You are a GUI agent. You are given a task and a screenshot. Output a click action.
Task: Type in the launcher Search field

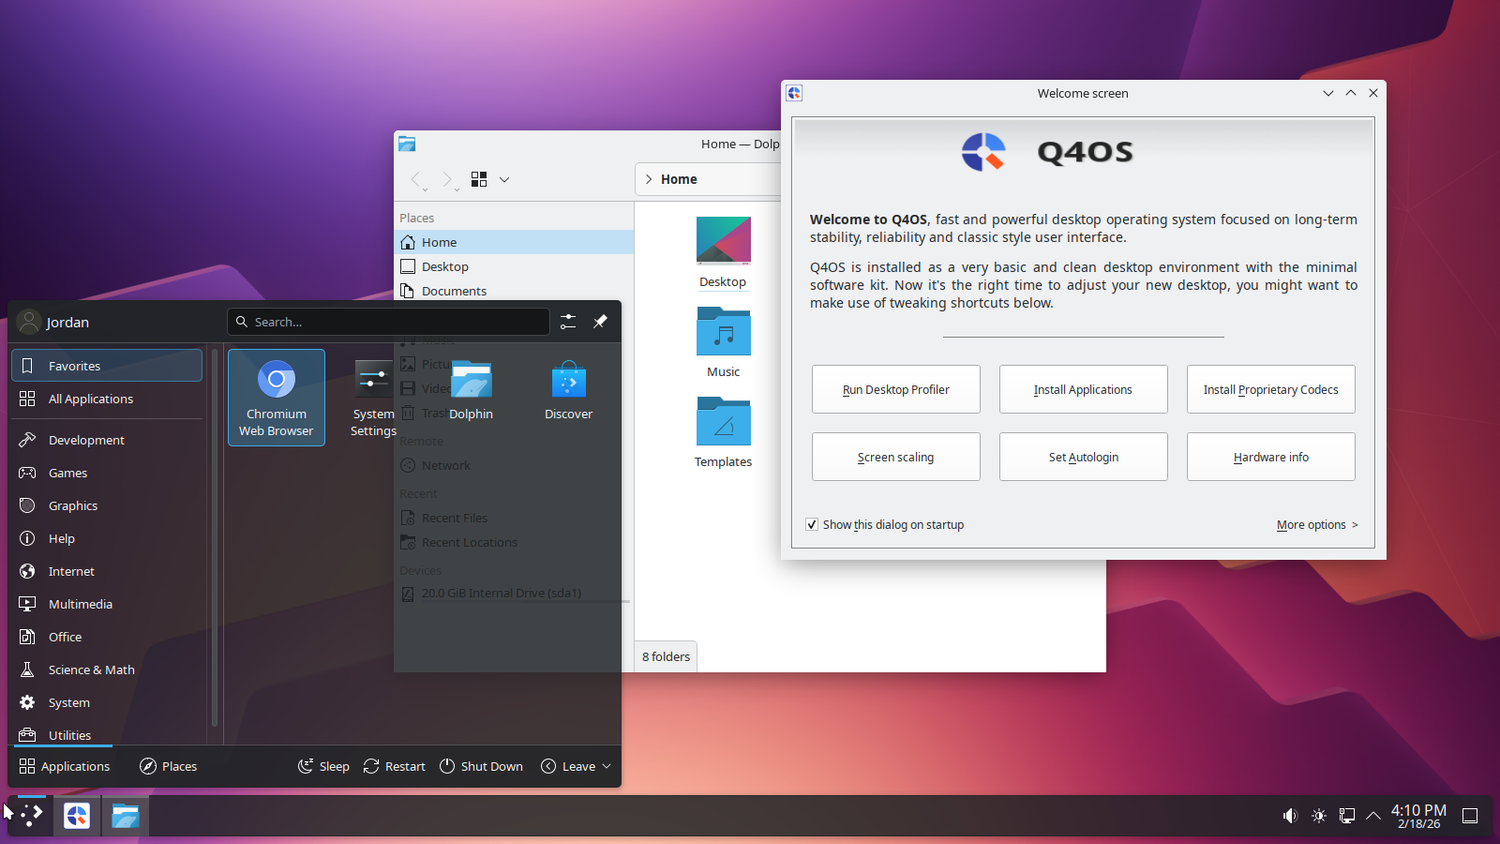pos(388,322)
